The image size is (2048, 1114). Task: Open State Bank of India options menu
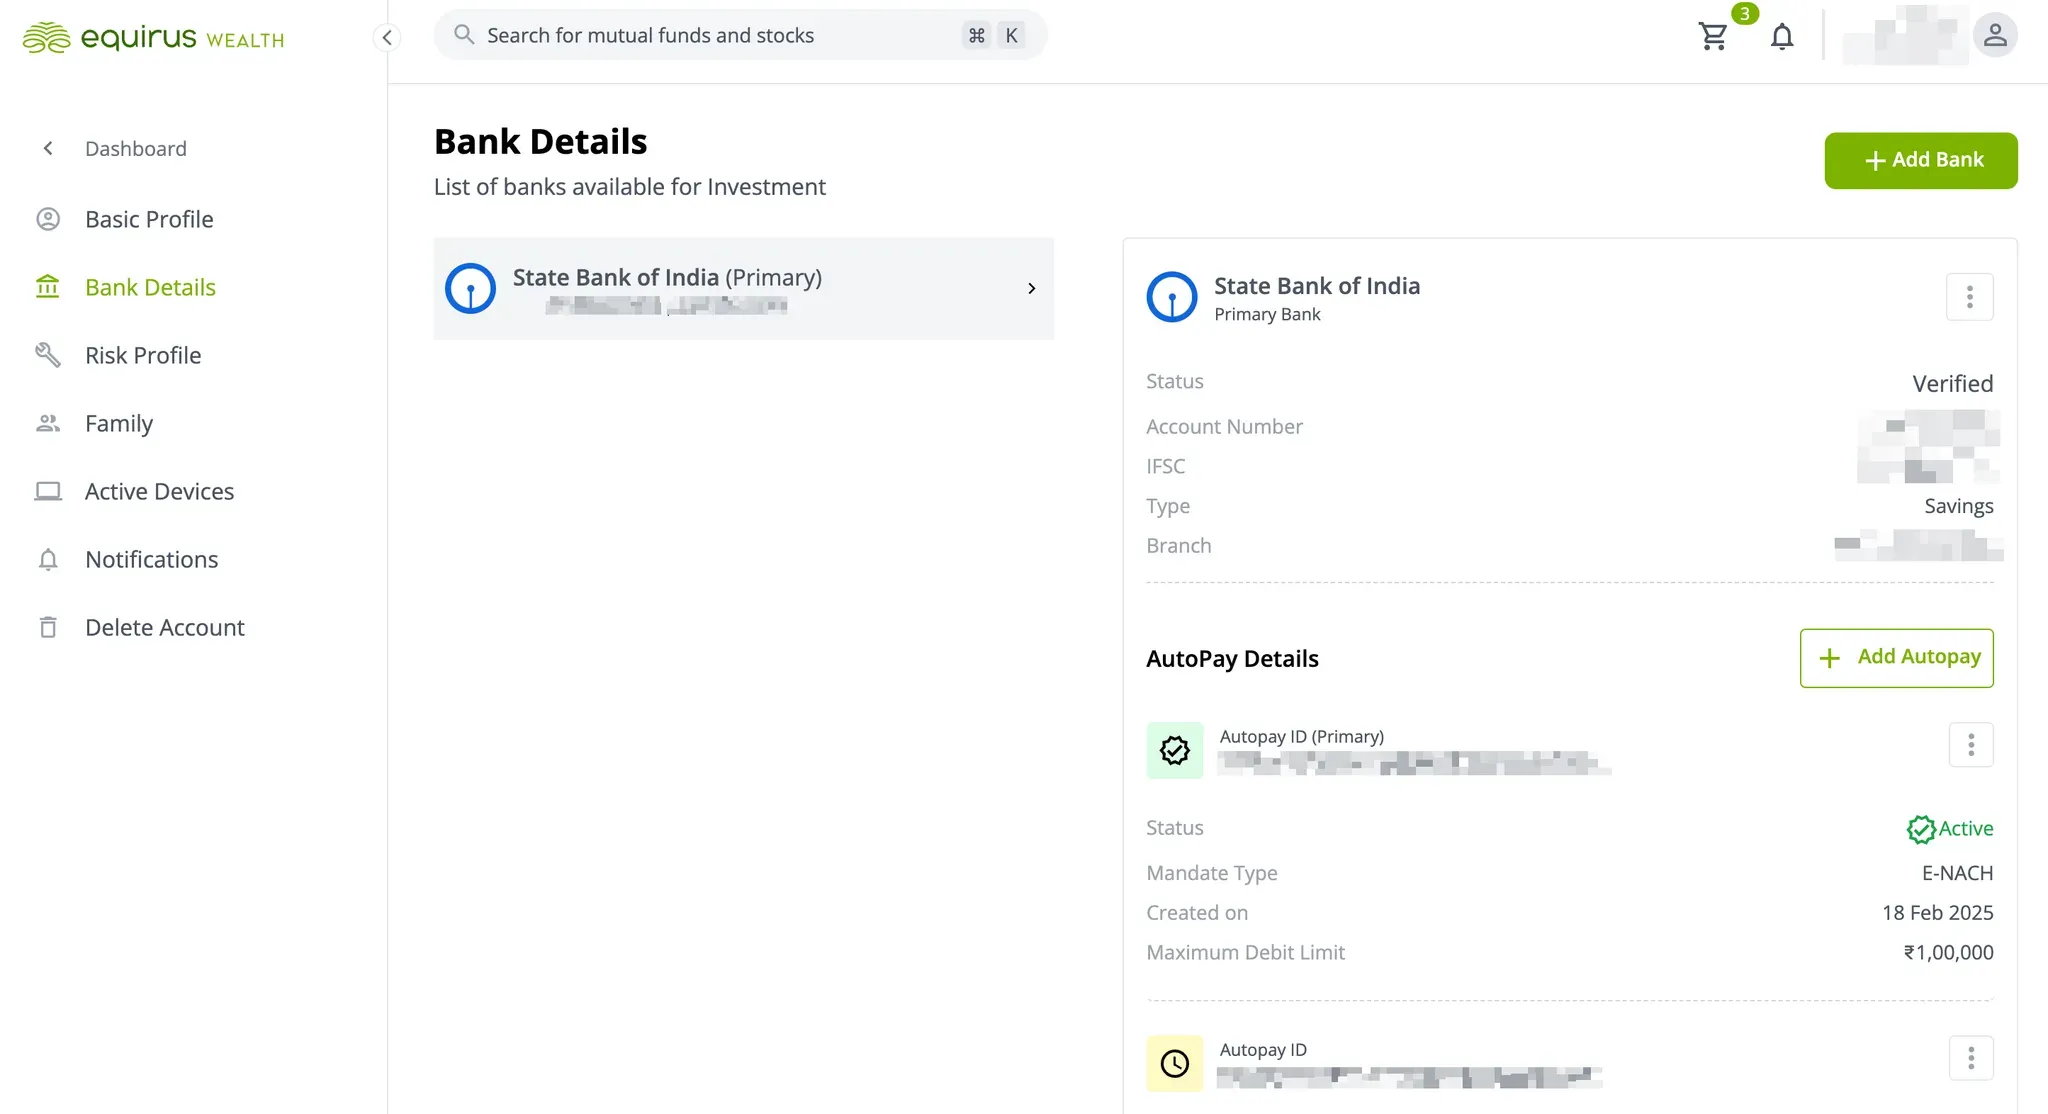point(1969,297)
